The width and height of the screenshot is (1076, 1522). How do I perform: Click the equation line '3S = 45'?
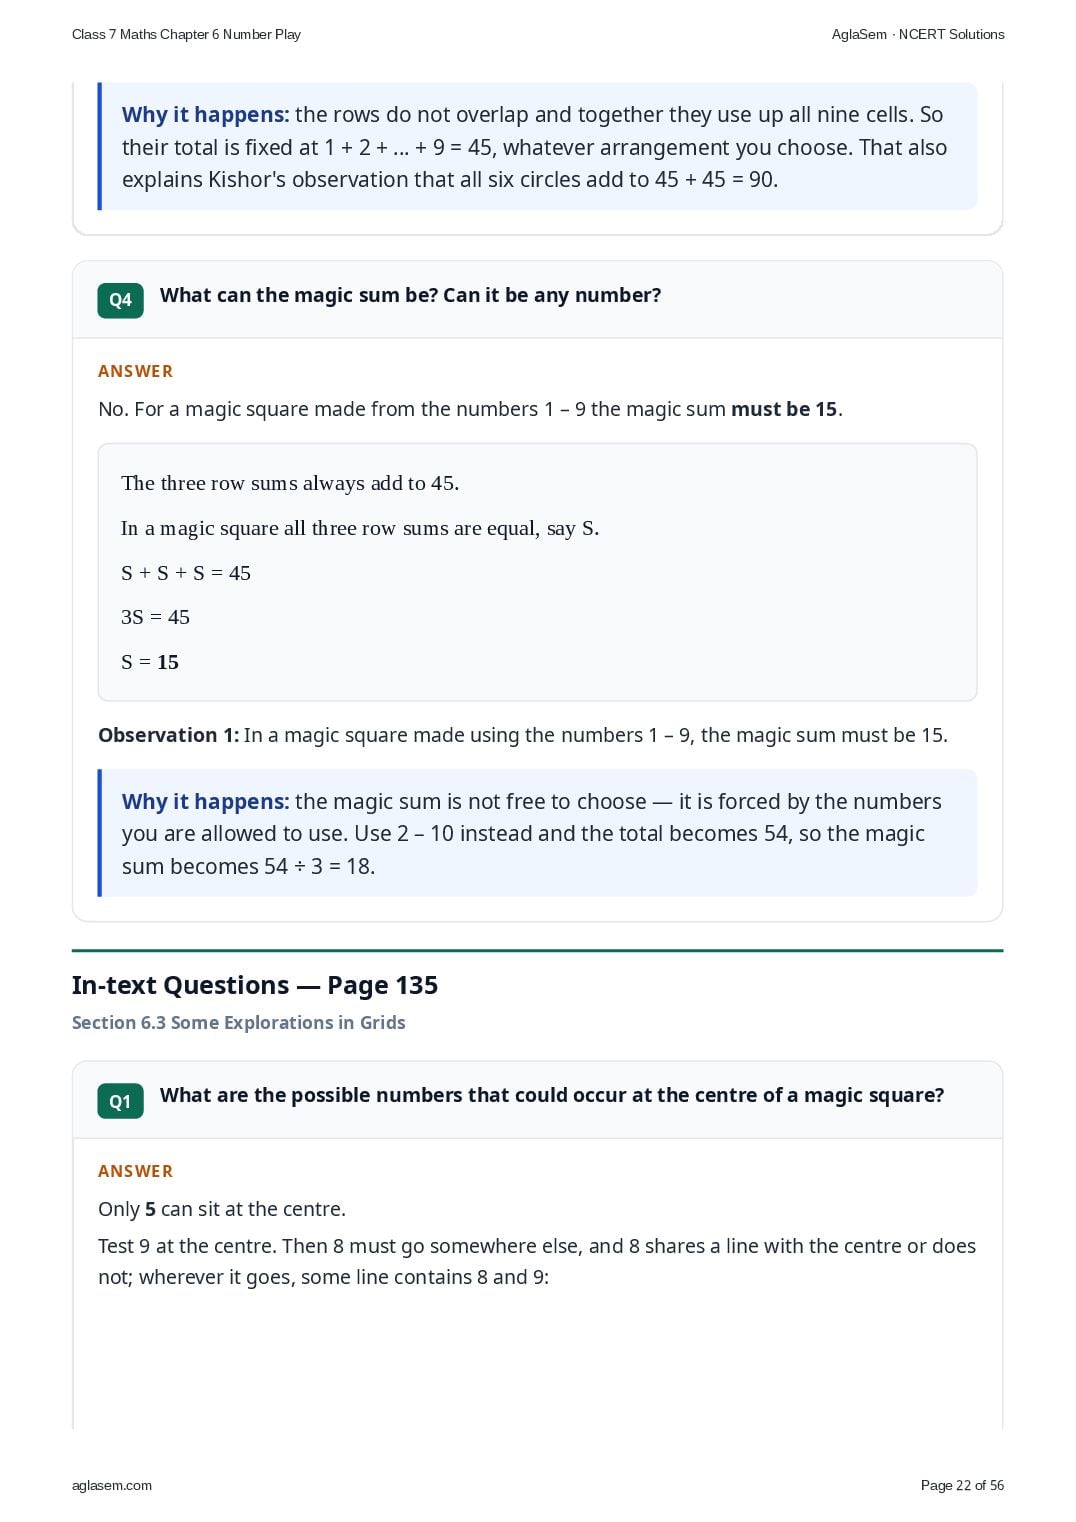155,617
